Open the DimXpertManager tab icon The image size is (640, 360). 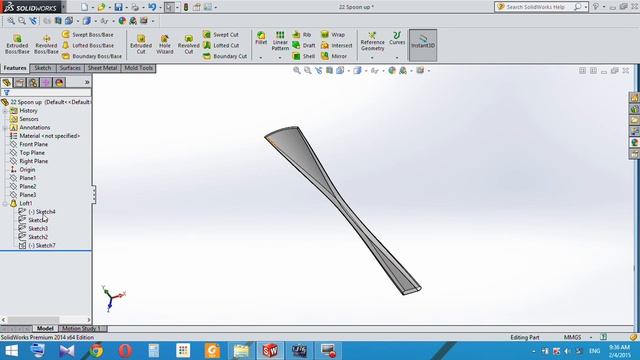pyautogui.click(x=46, y=82)
